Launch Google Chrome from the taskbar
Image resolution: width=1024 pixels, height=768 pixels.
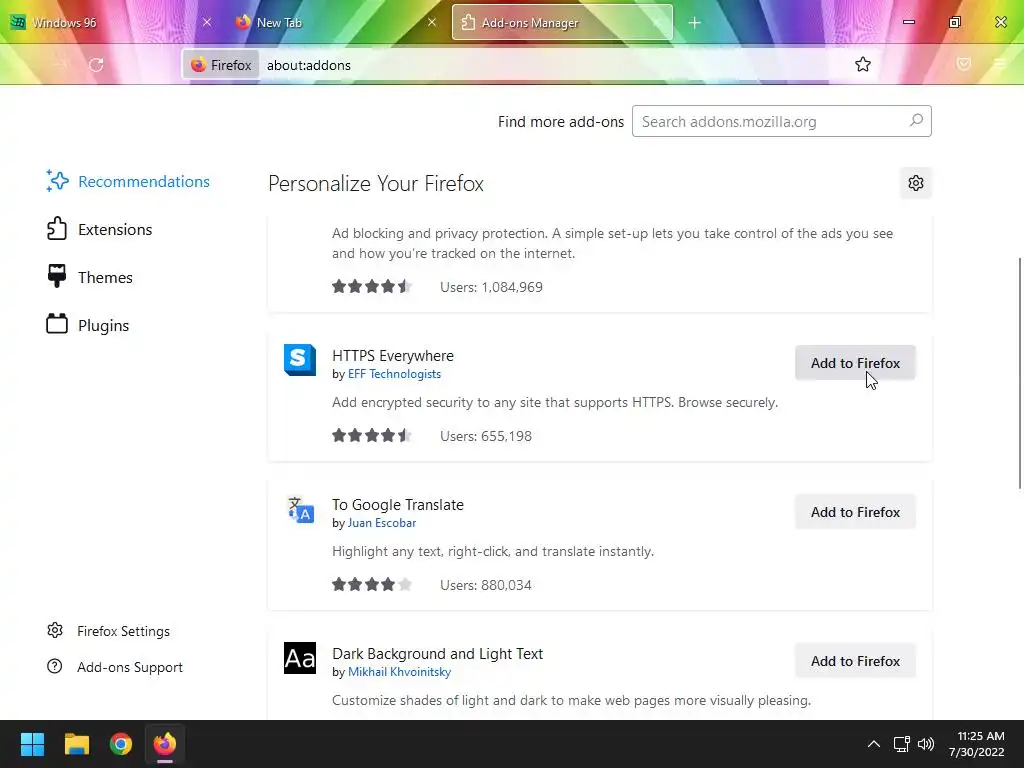point(121,744)
